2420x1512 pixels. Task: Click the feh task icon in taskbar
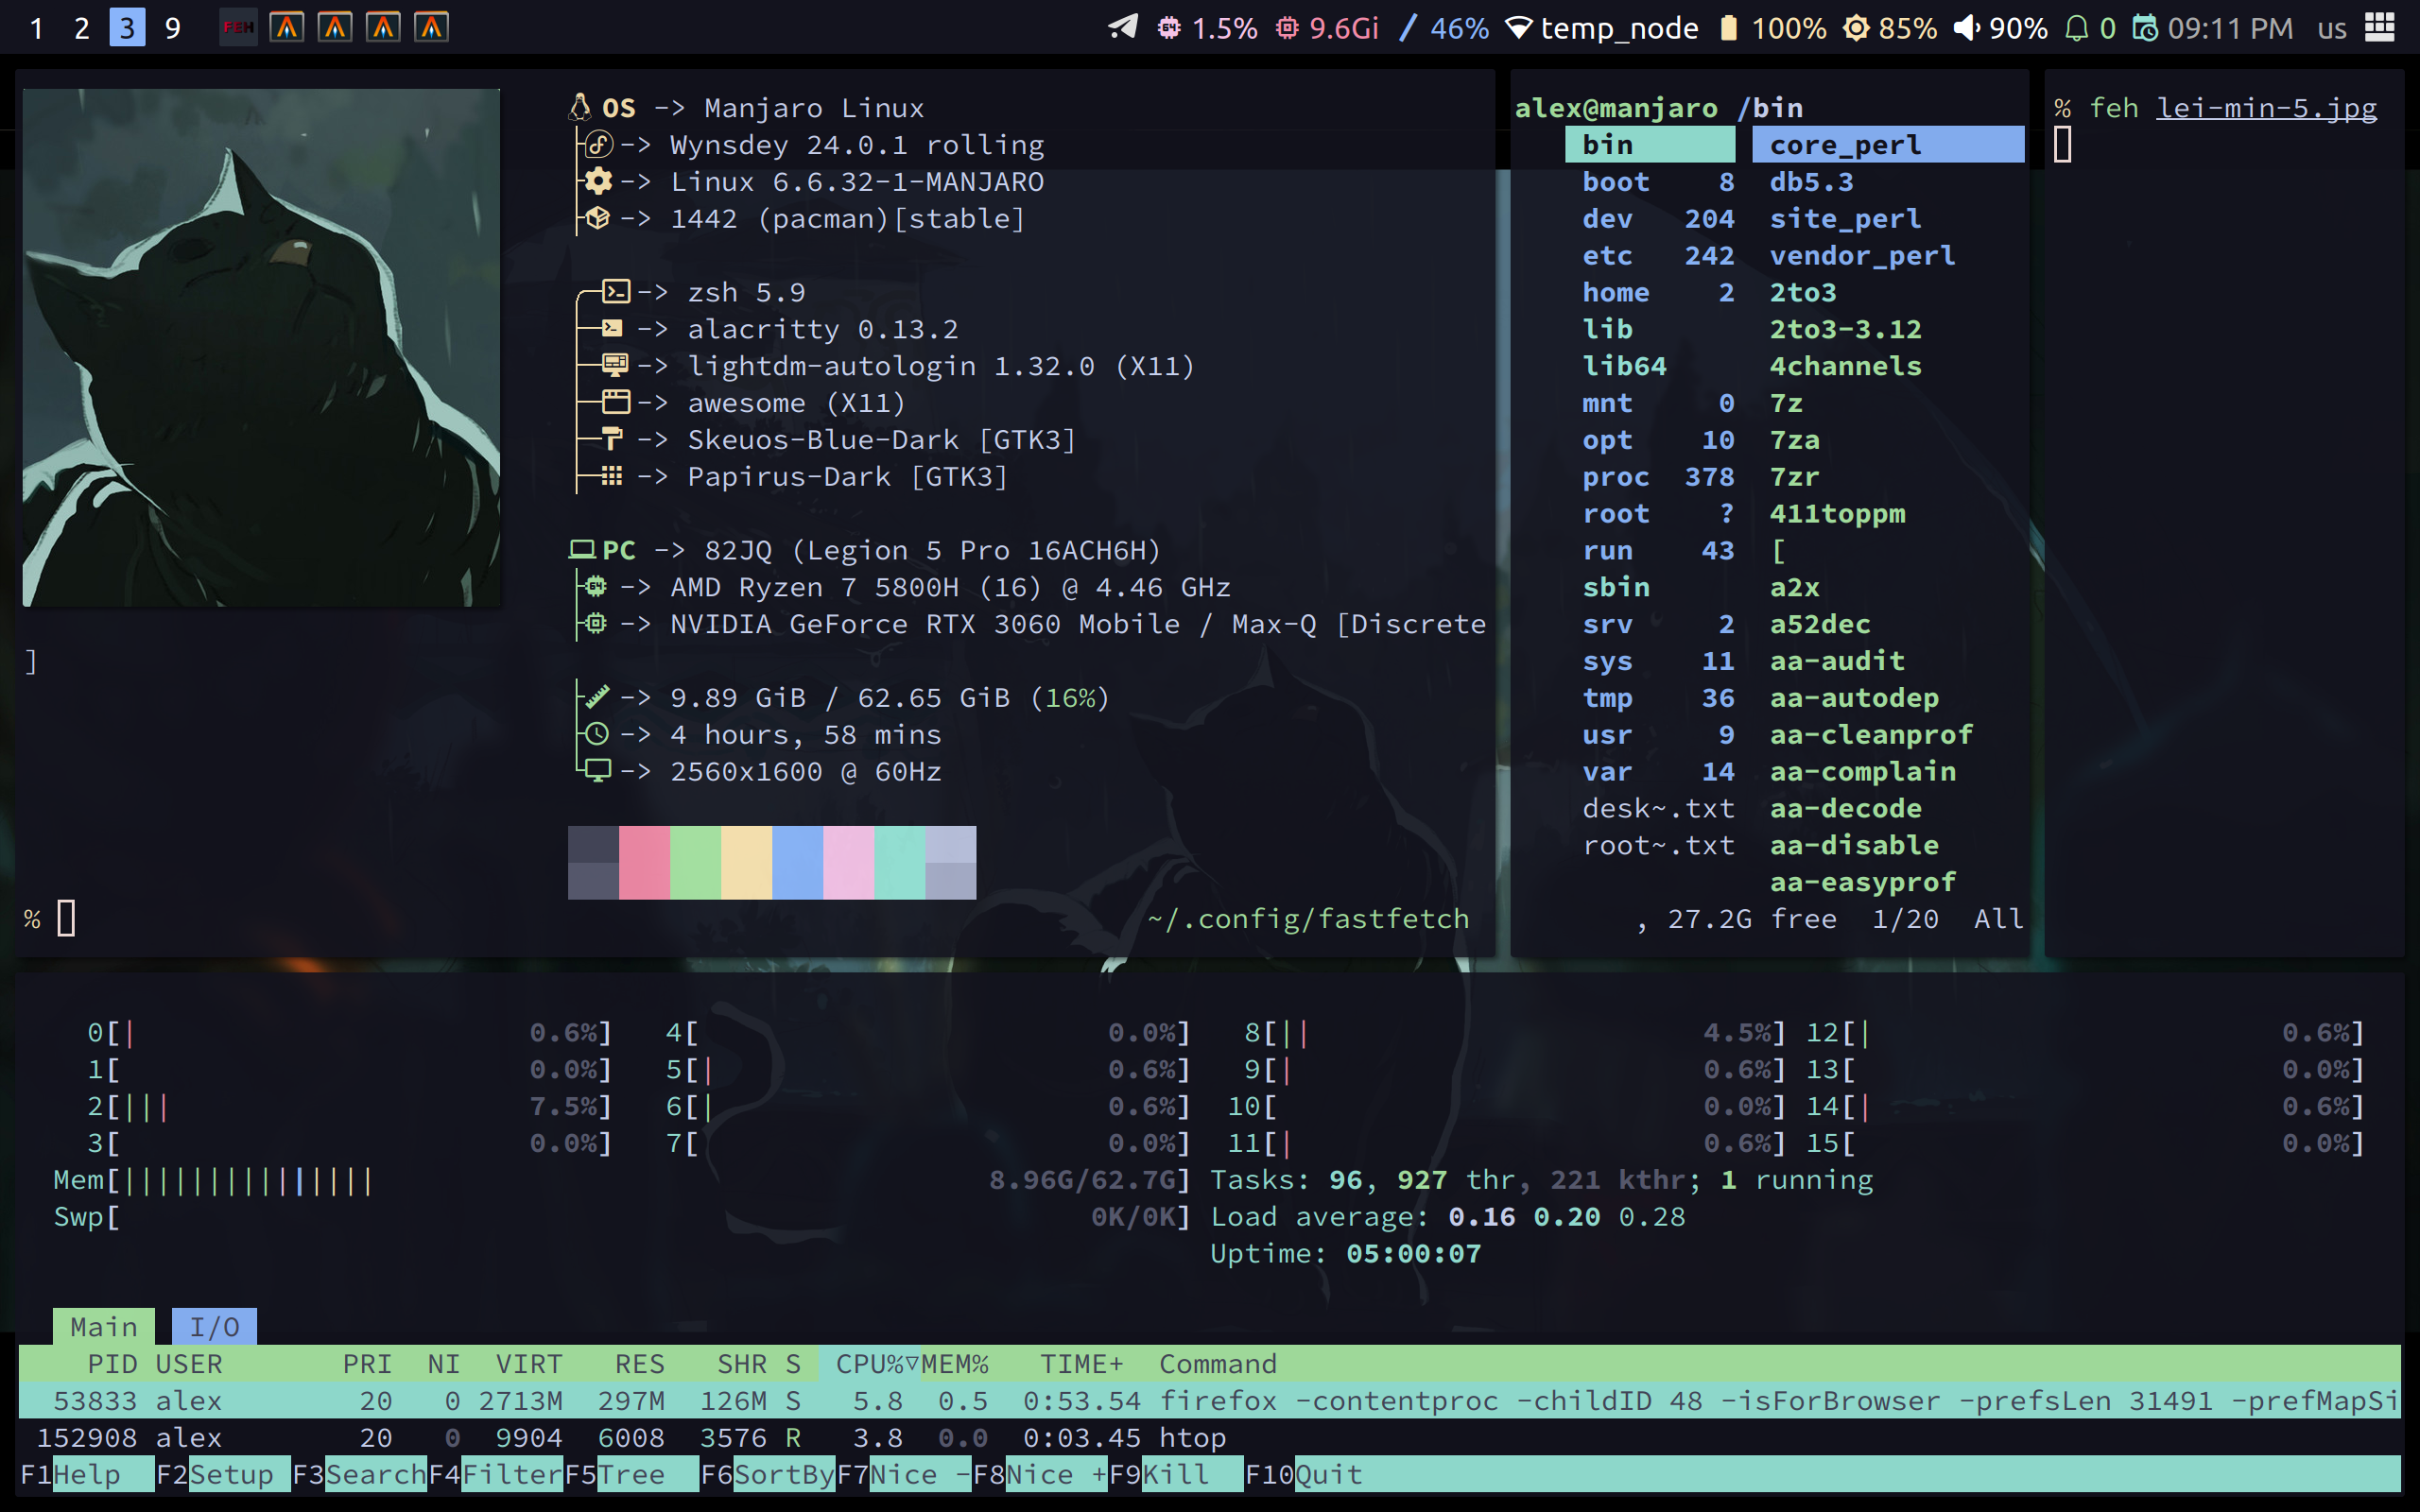coord(238,27)
